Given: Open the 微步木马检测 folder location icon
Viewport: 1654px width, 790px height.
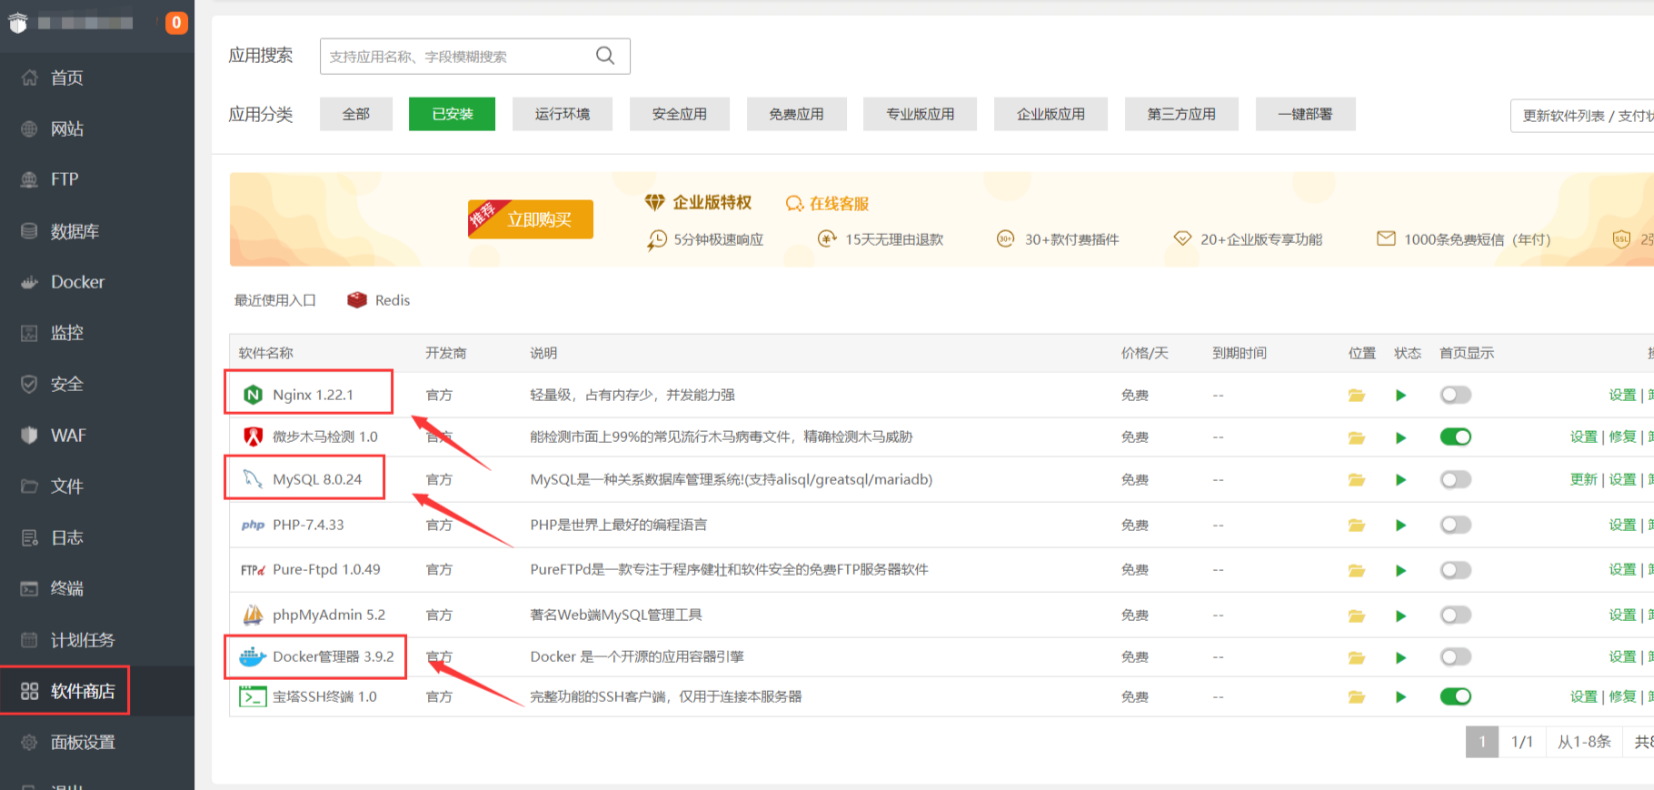Looking at the screenshot, I should pos(1356,437).
